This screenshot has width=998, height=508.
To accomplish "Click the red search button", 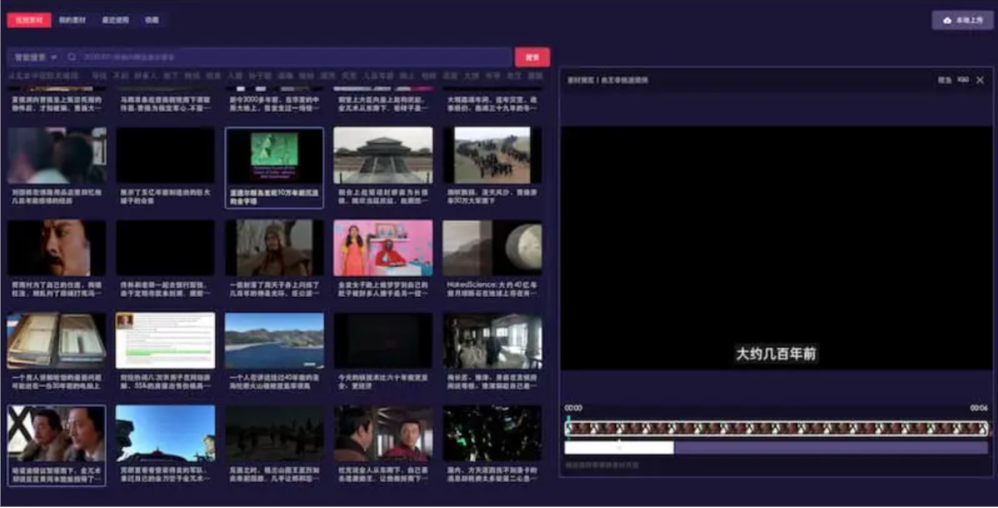I will point(532,57).
